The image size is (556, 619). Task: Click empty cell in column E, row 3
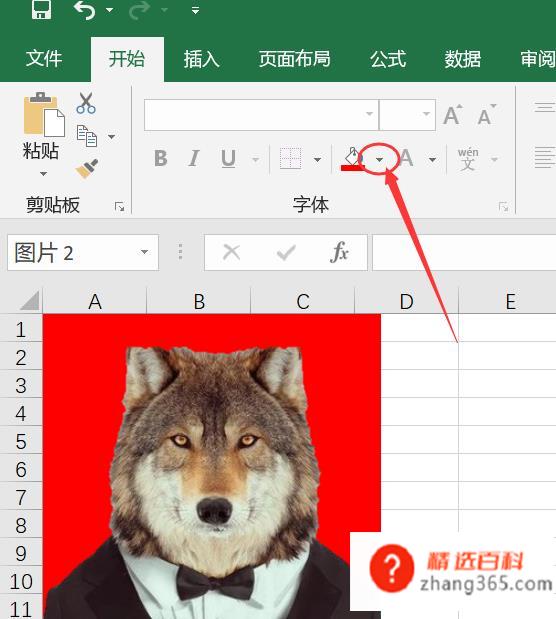[507, 384]
